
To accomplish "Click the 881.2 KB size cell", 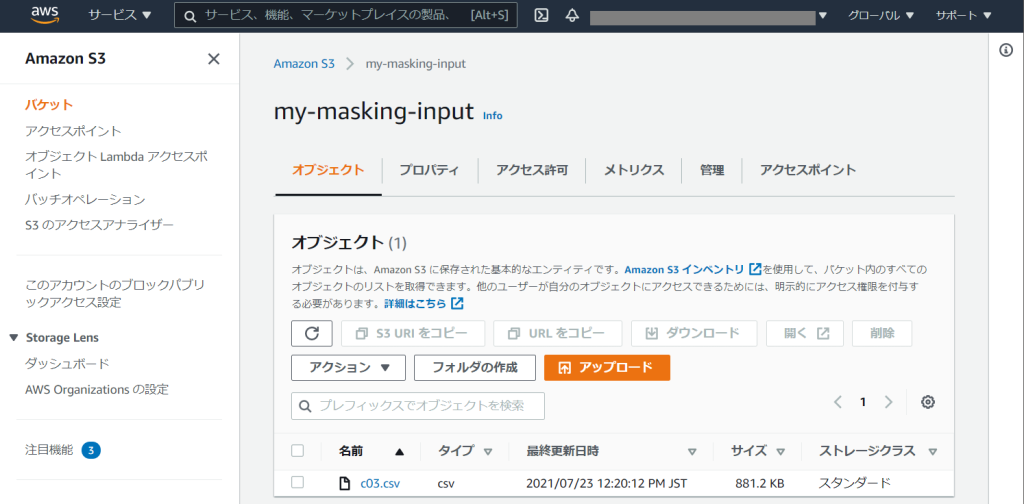I will point(760,484).
